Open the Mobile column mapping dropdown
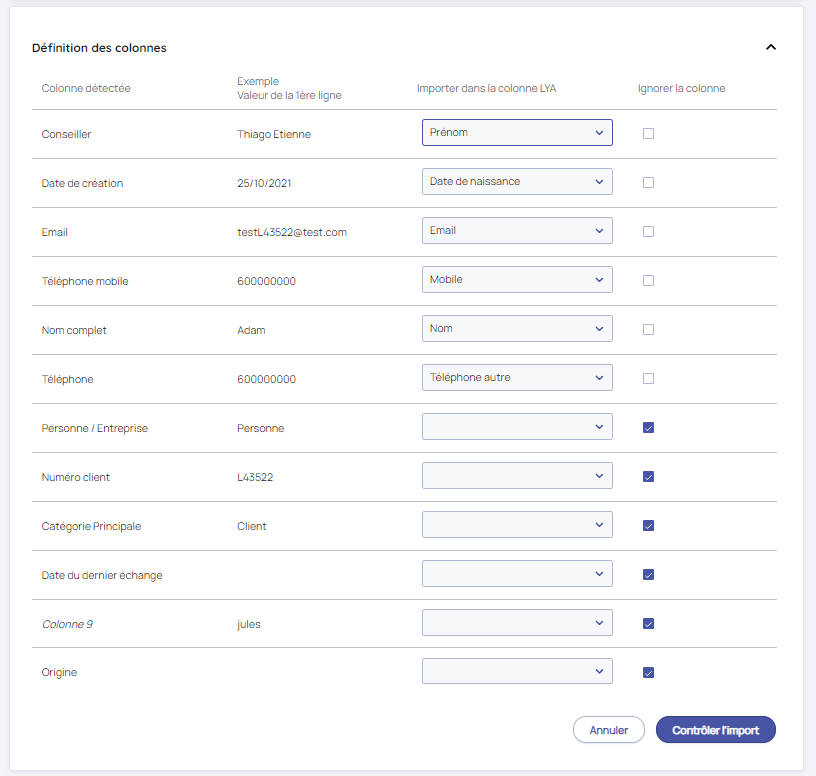This screenshot has width=816, height=776. [x=517, y=280]
